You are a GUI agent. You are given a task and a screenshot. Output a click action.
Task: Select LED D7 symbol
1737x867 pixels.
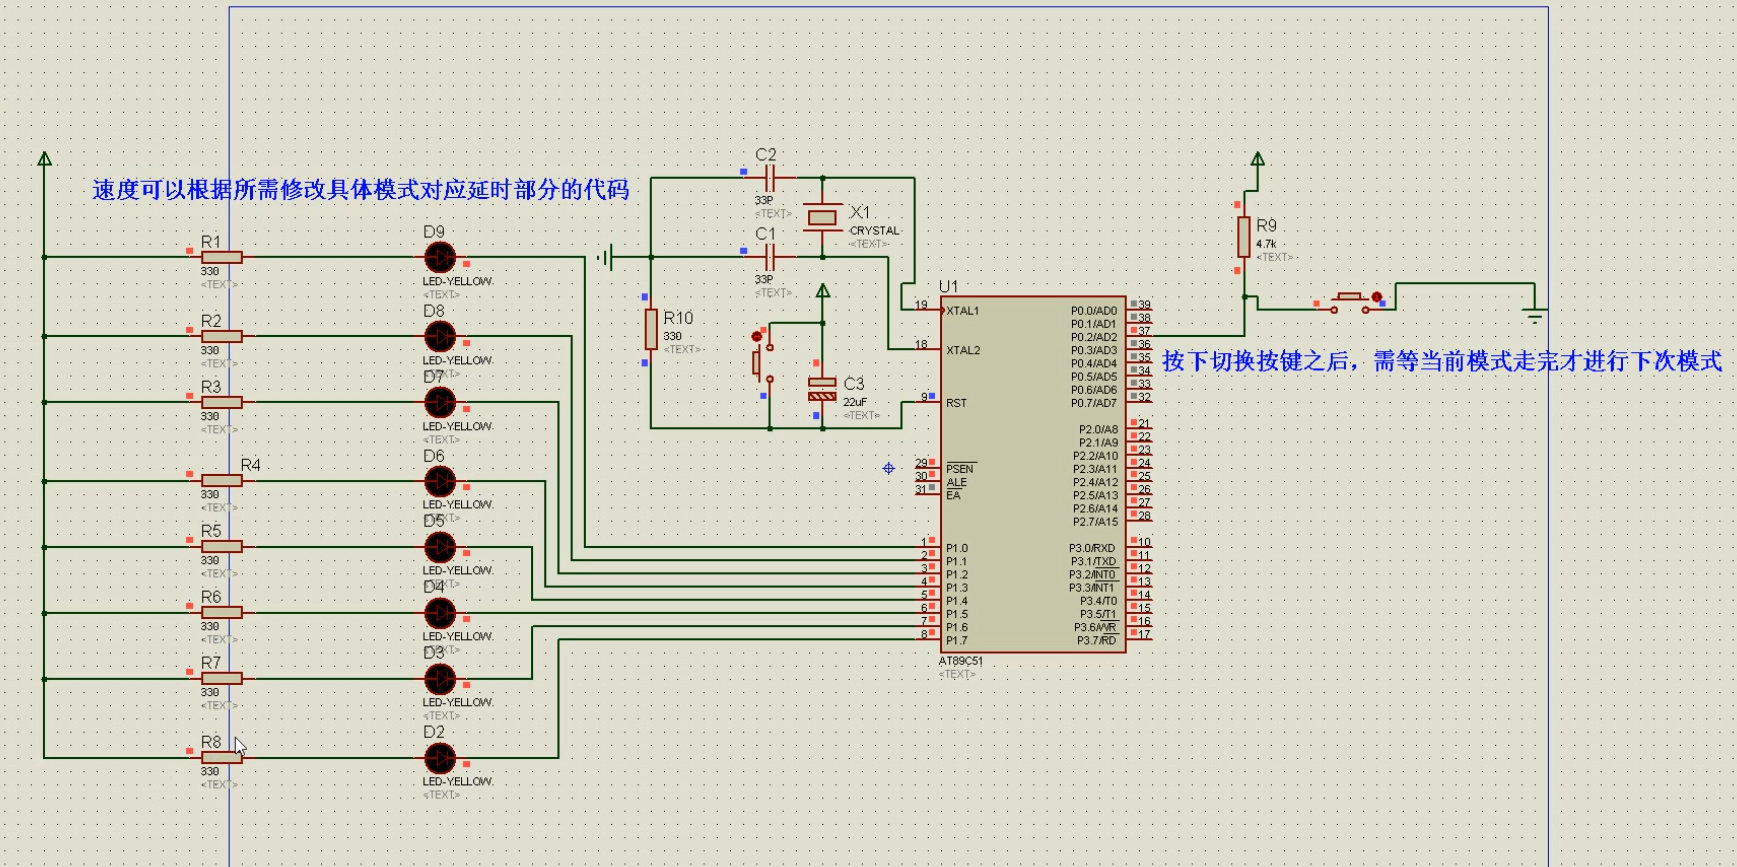coord(440,402)
